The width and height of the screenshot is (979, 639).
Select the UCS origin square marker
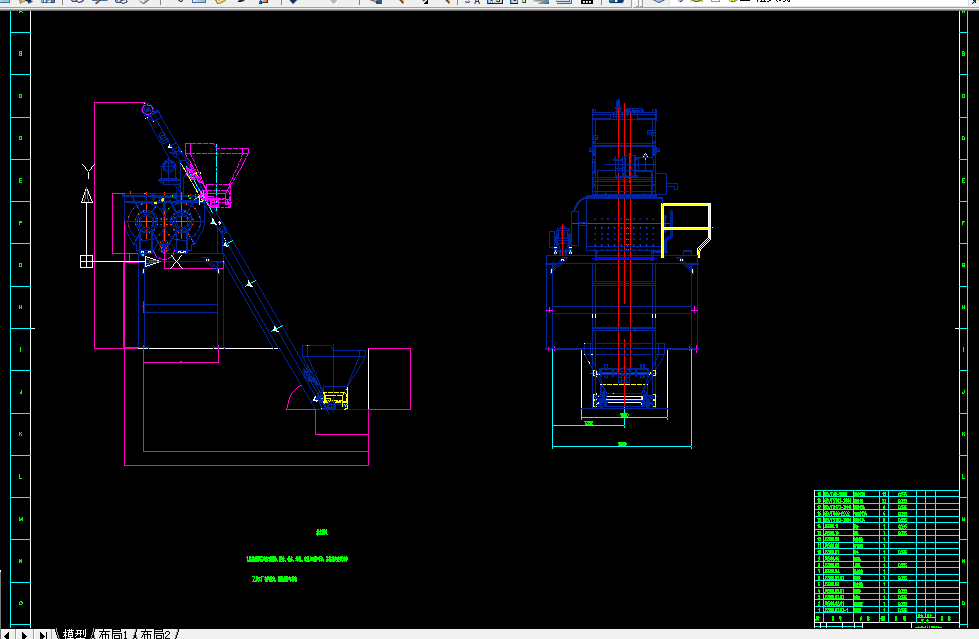pos(86,262)
